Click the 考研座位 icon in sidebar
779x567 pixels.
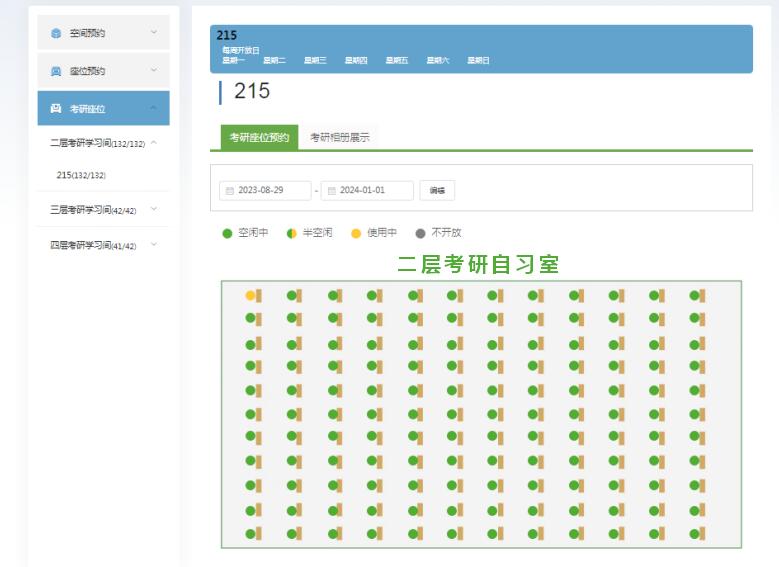[x=56, y=108]
